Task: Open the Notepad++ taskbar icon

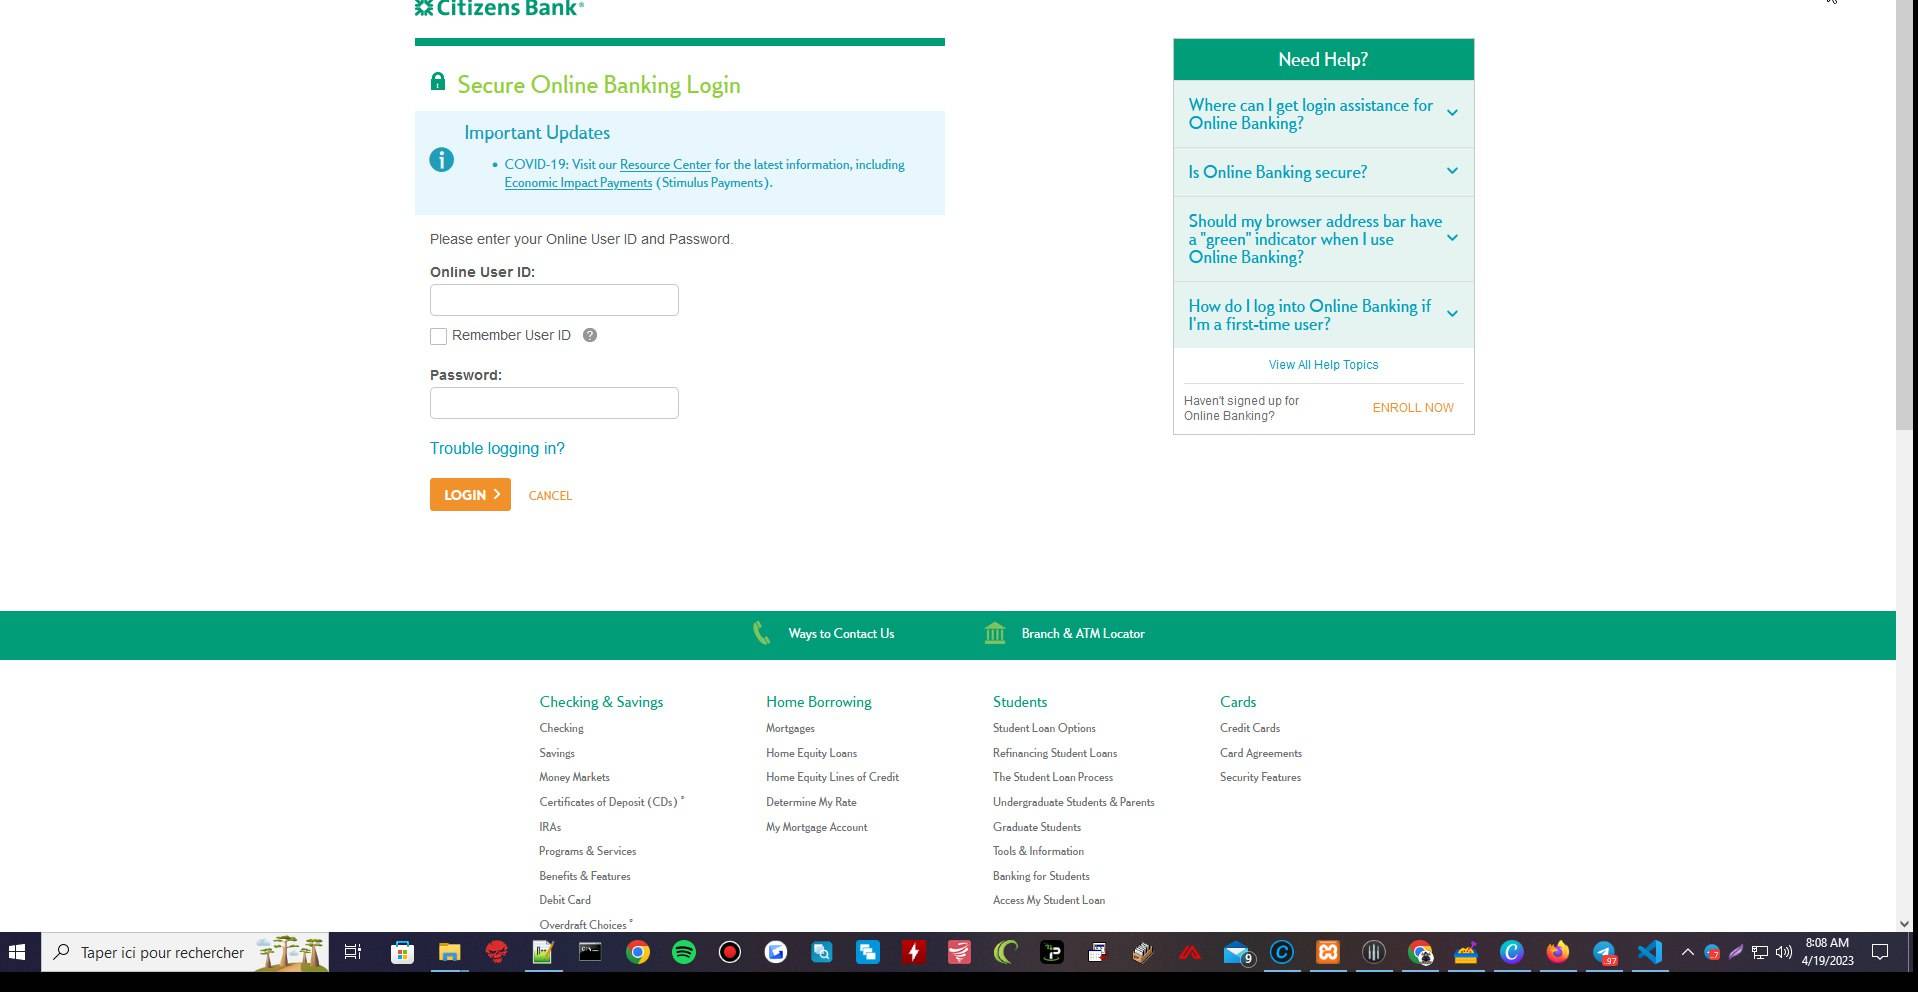Action: pos(543,953)
